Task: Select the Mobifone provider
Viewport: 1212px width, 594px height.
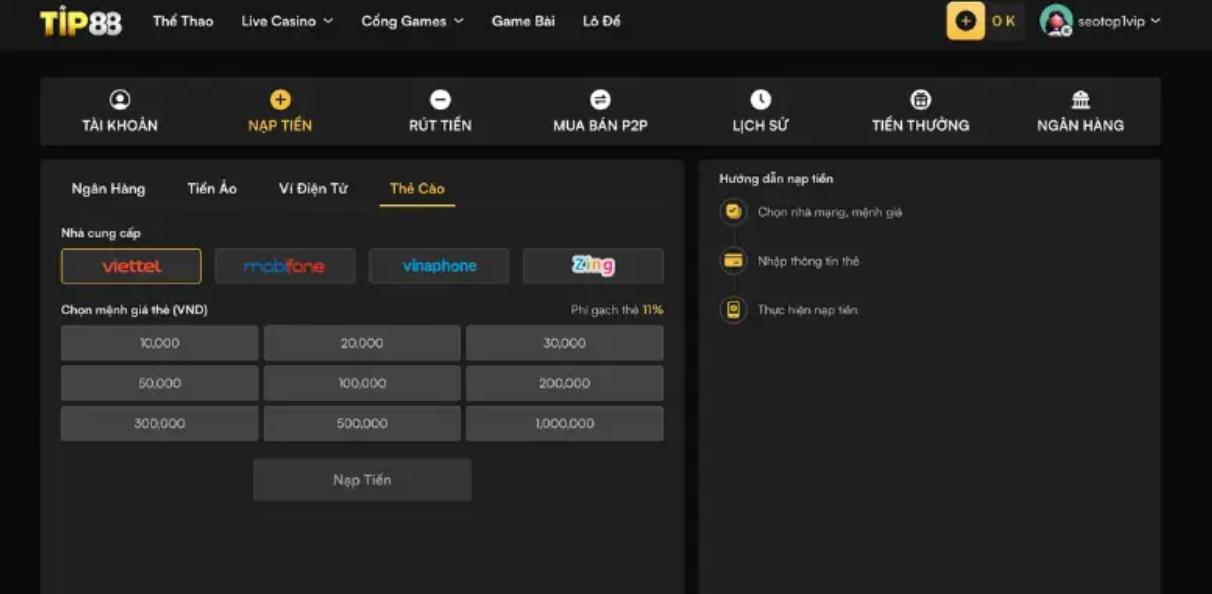Action: tap(285, 266)
